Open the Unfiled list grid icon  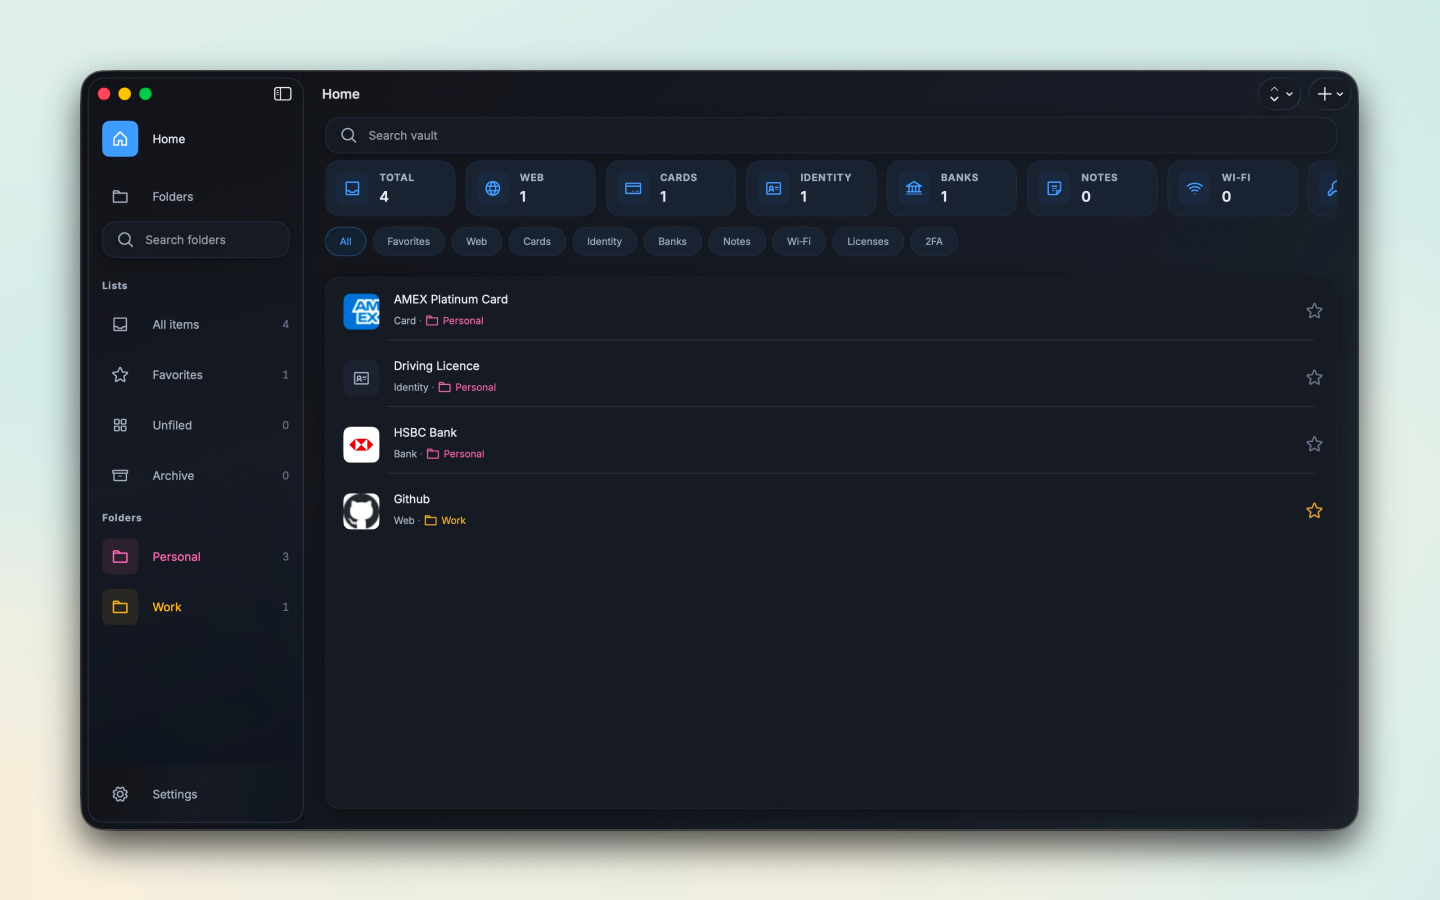coord(120,425)
